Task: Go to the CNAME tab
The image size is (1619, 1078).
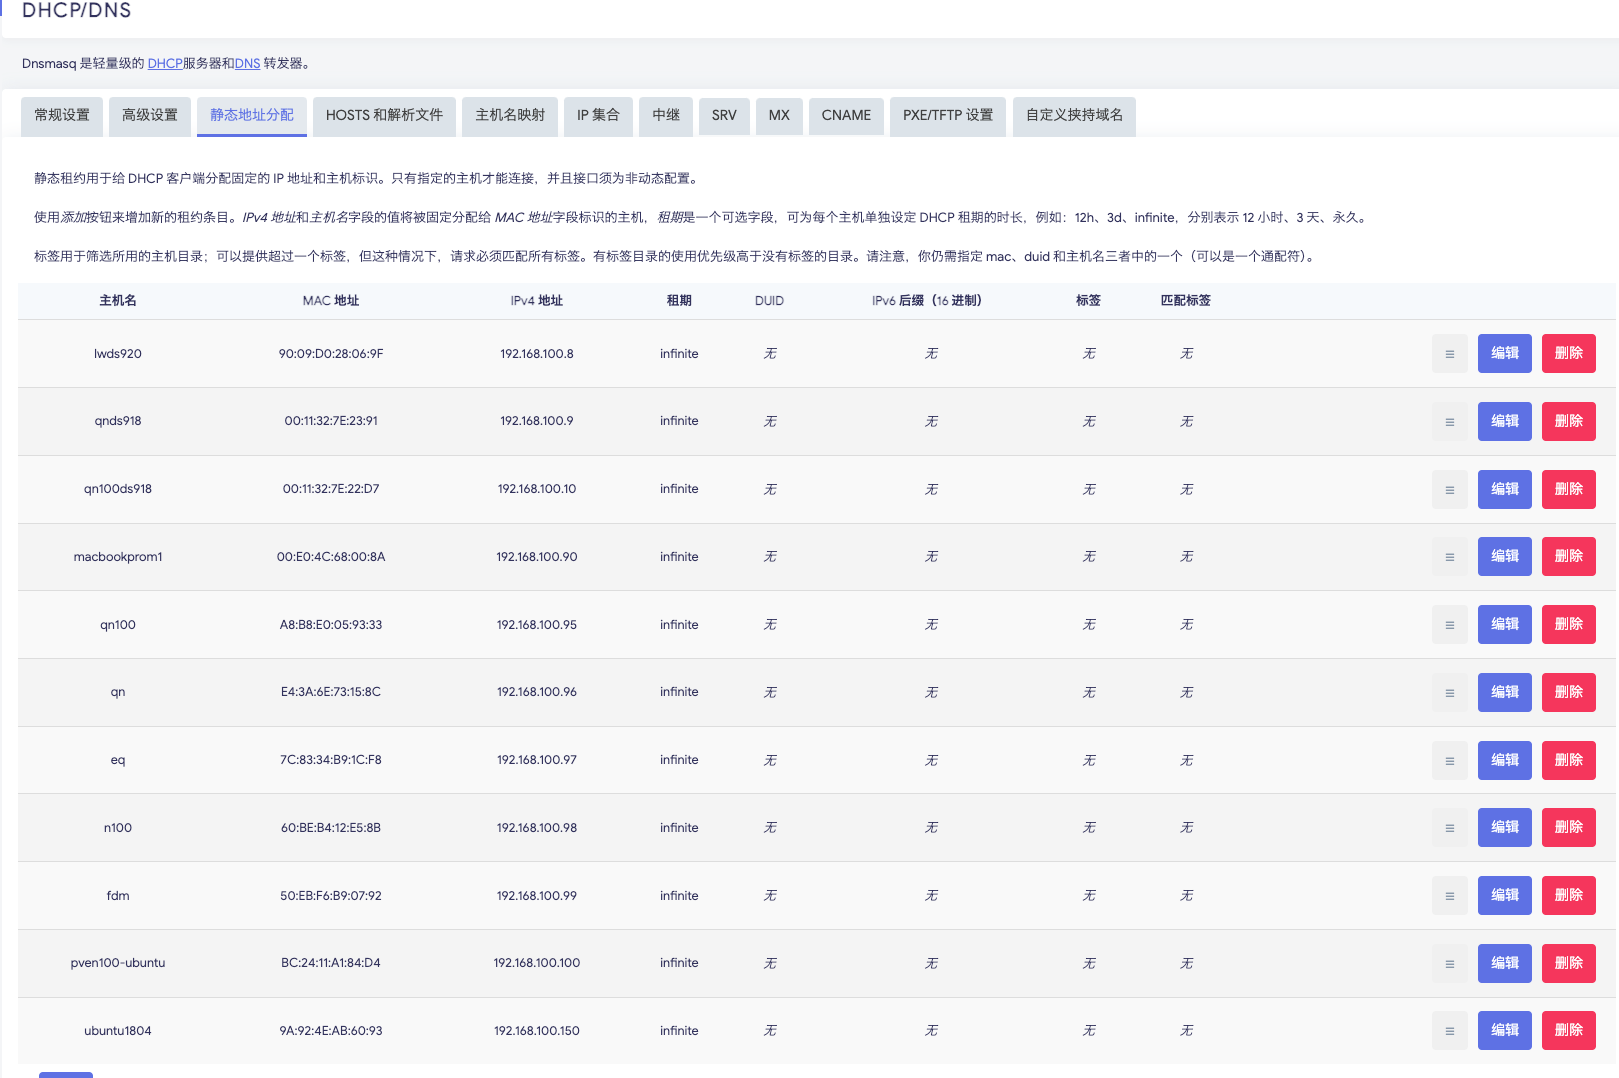Action: coord(846,116)
